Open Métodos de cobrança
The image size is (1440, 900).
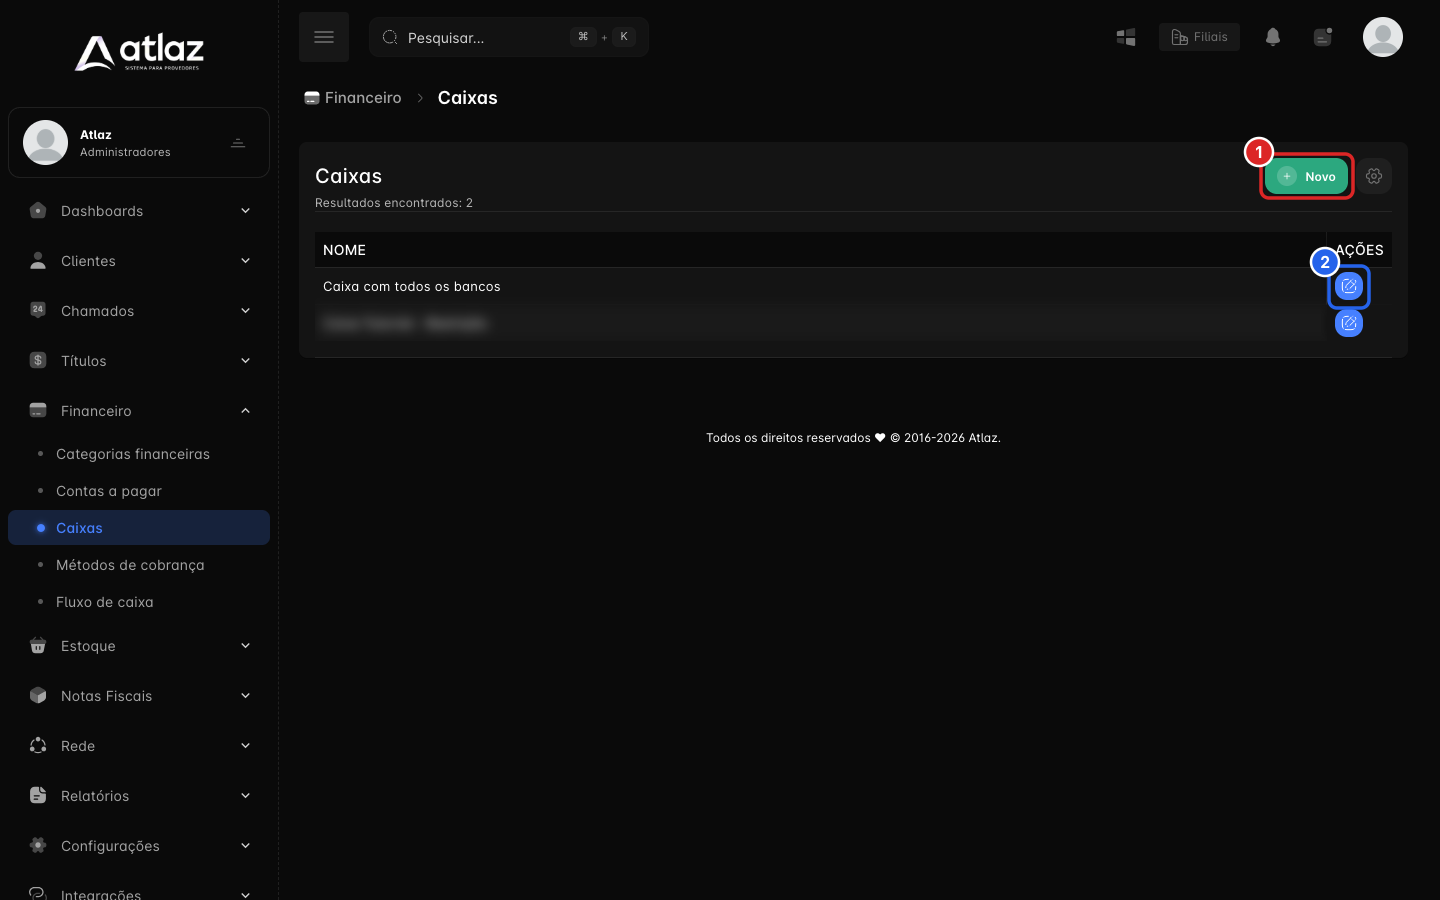139,565
